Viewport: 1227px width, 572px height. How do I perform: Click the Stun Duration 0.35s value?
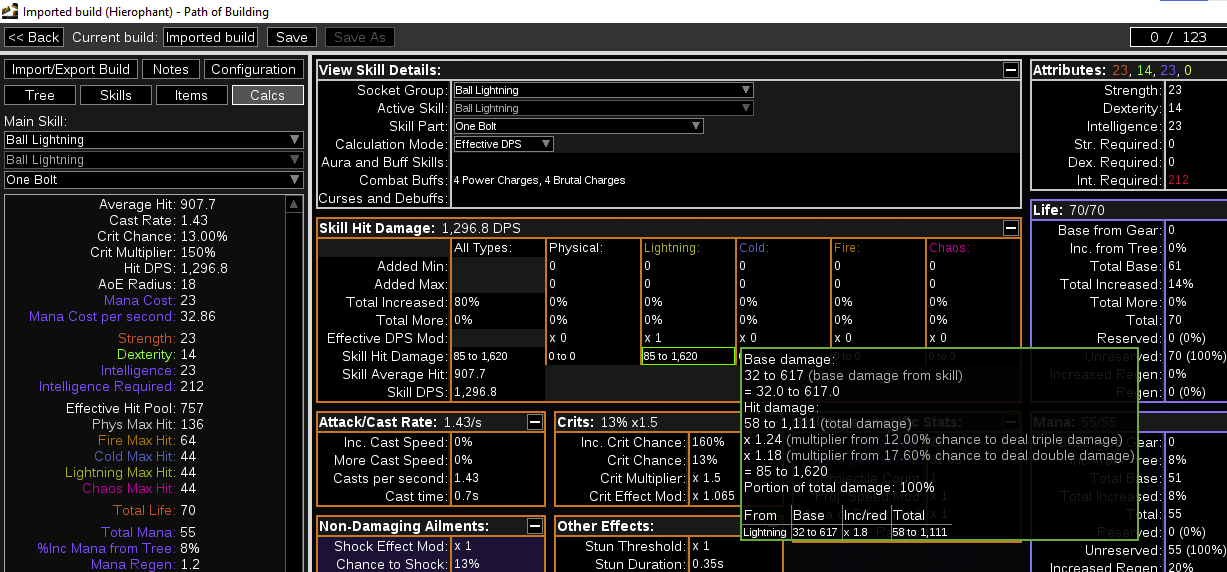(x=708, y=564)
